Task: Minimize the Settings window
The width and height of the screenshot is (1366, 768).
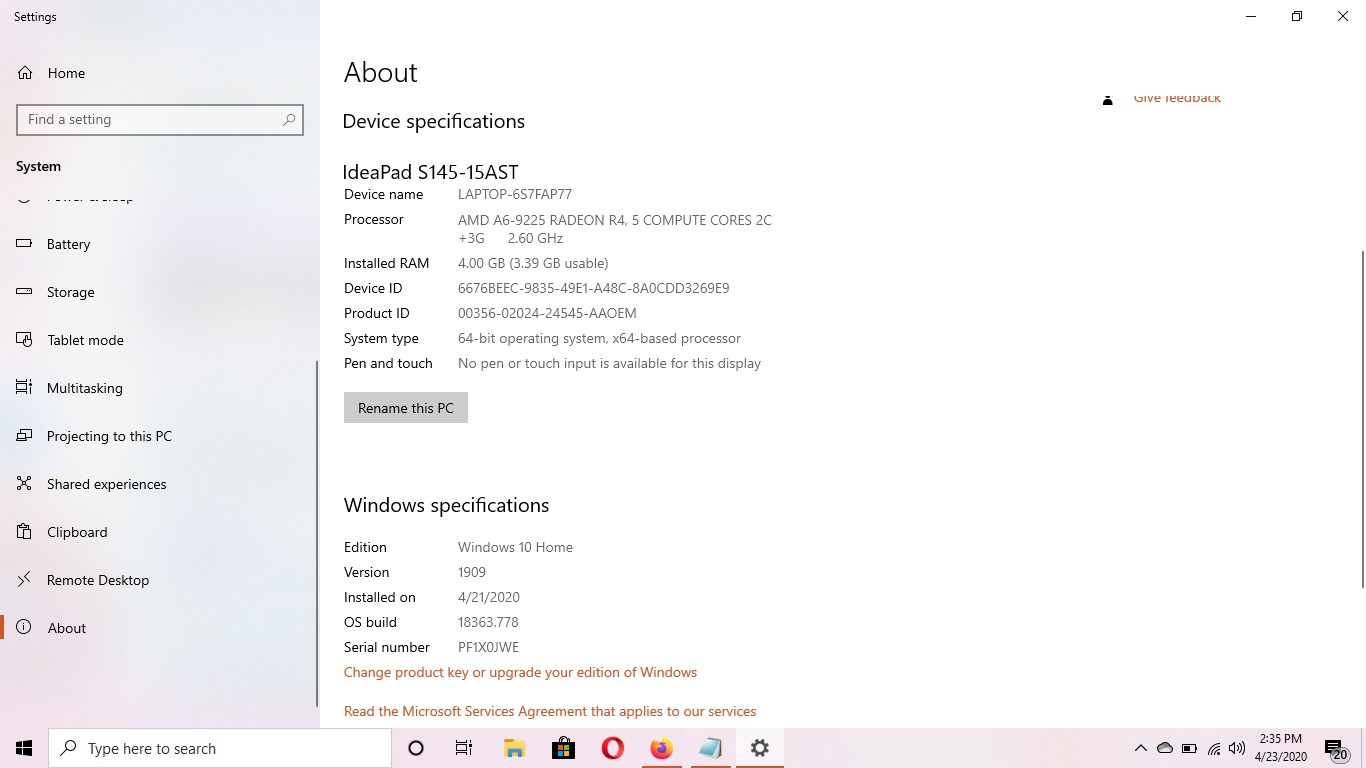Action: tap(1251, 16)
